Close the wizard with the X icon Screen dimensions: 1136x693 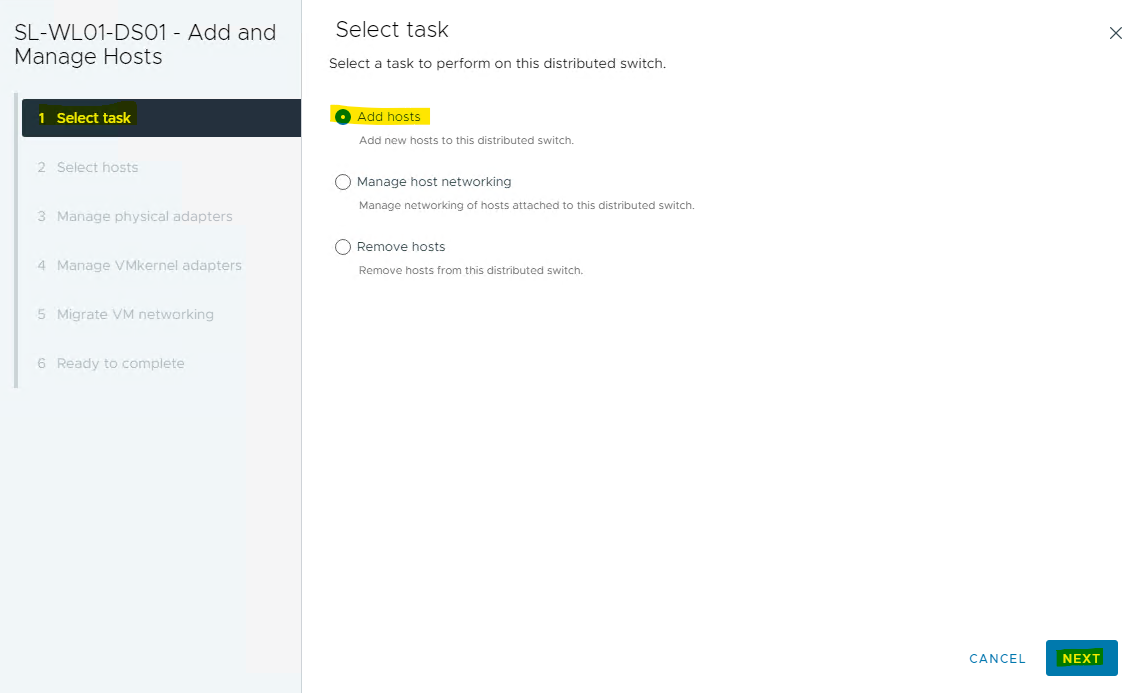tap(1115, 33)
